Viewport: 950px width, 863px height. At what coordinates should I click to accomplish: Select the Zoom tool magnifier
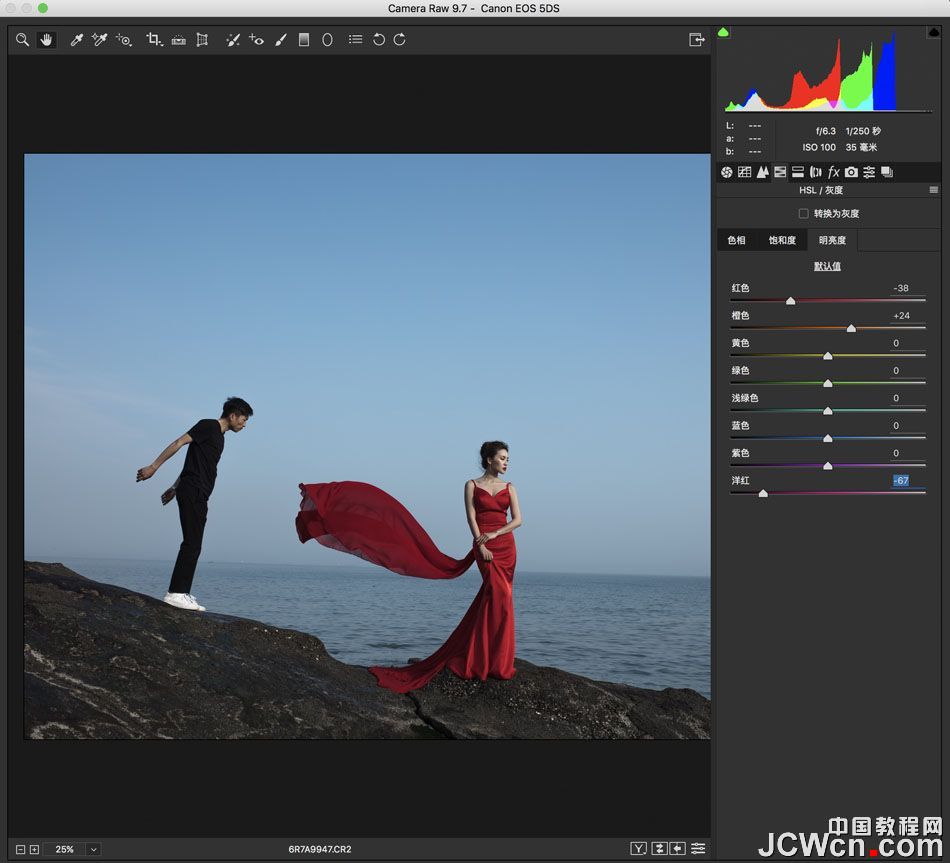(x=22, y=40)
